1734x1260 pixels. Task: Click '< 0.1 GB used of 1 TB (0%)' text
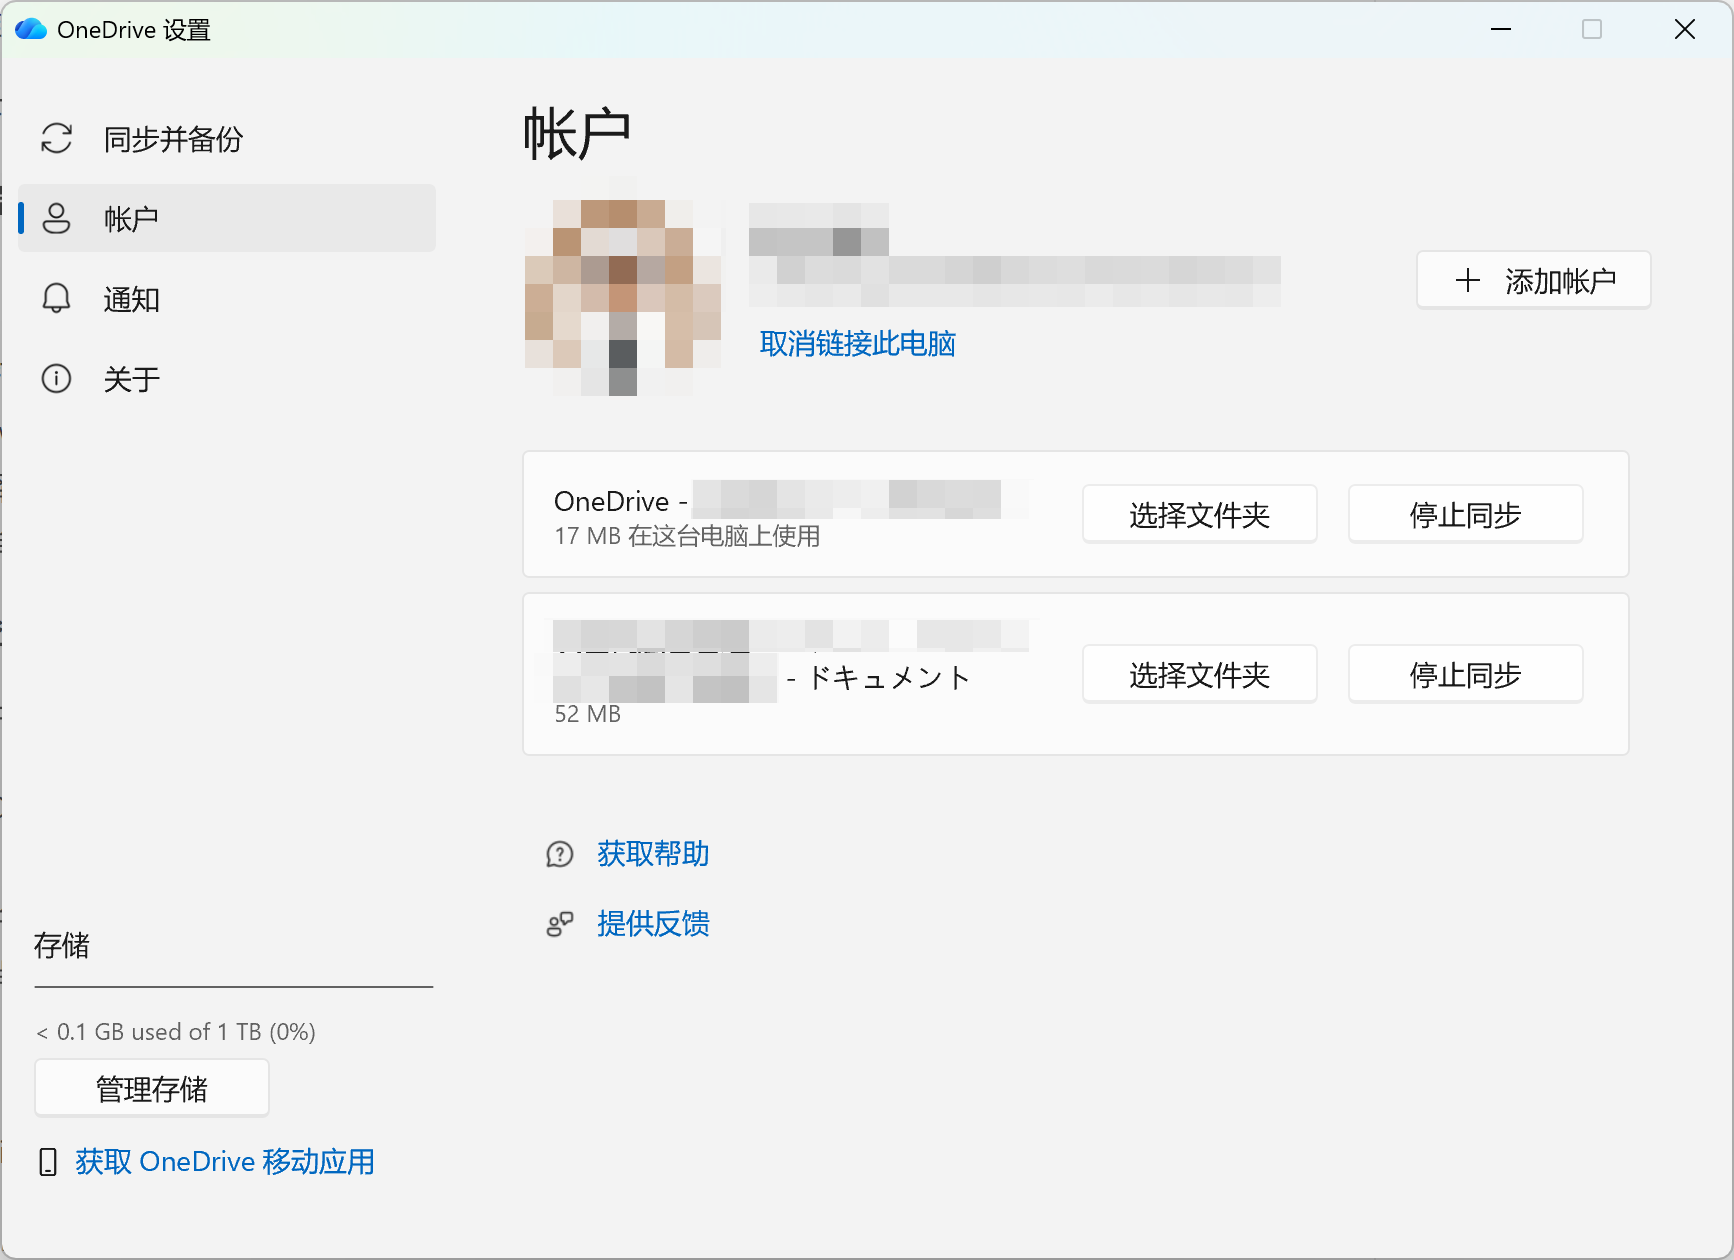(x=176, y=1032)
